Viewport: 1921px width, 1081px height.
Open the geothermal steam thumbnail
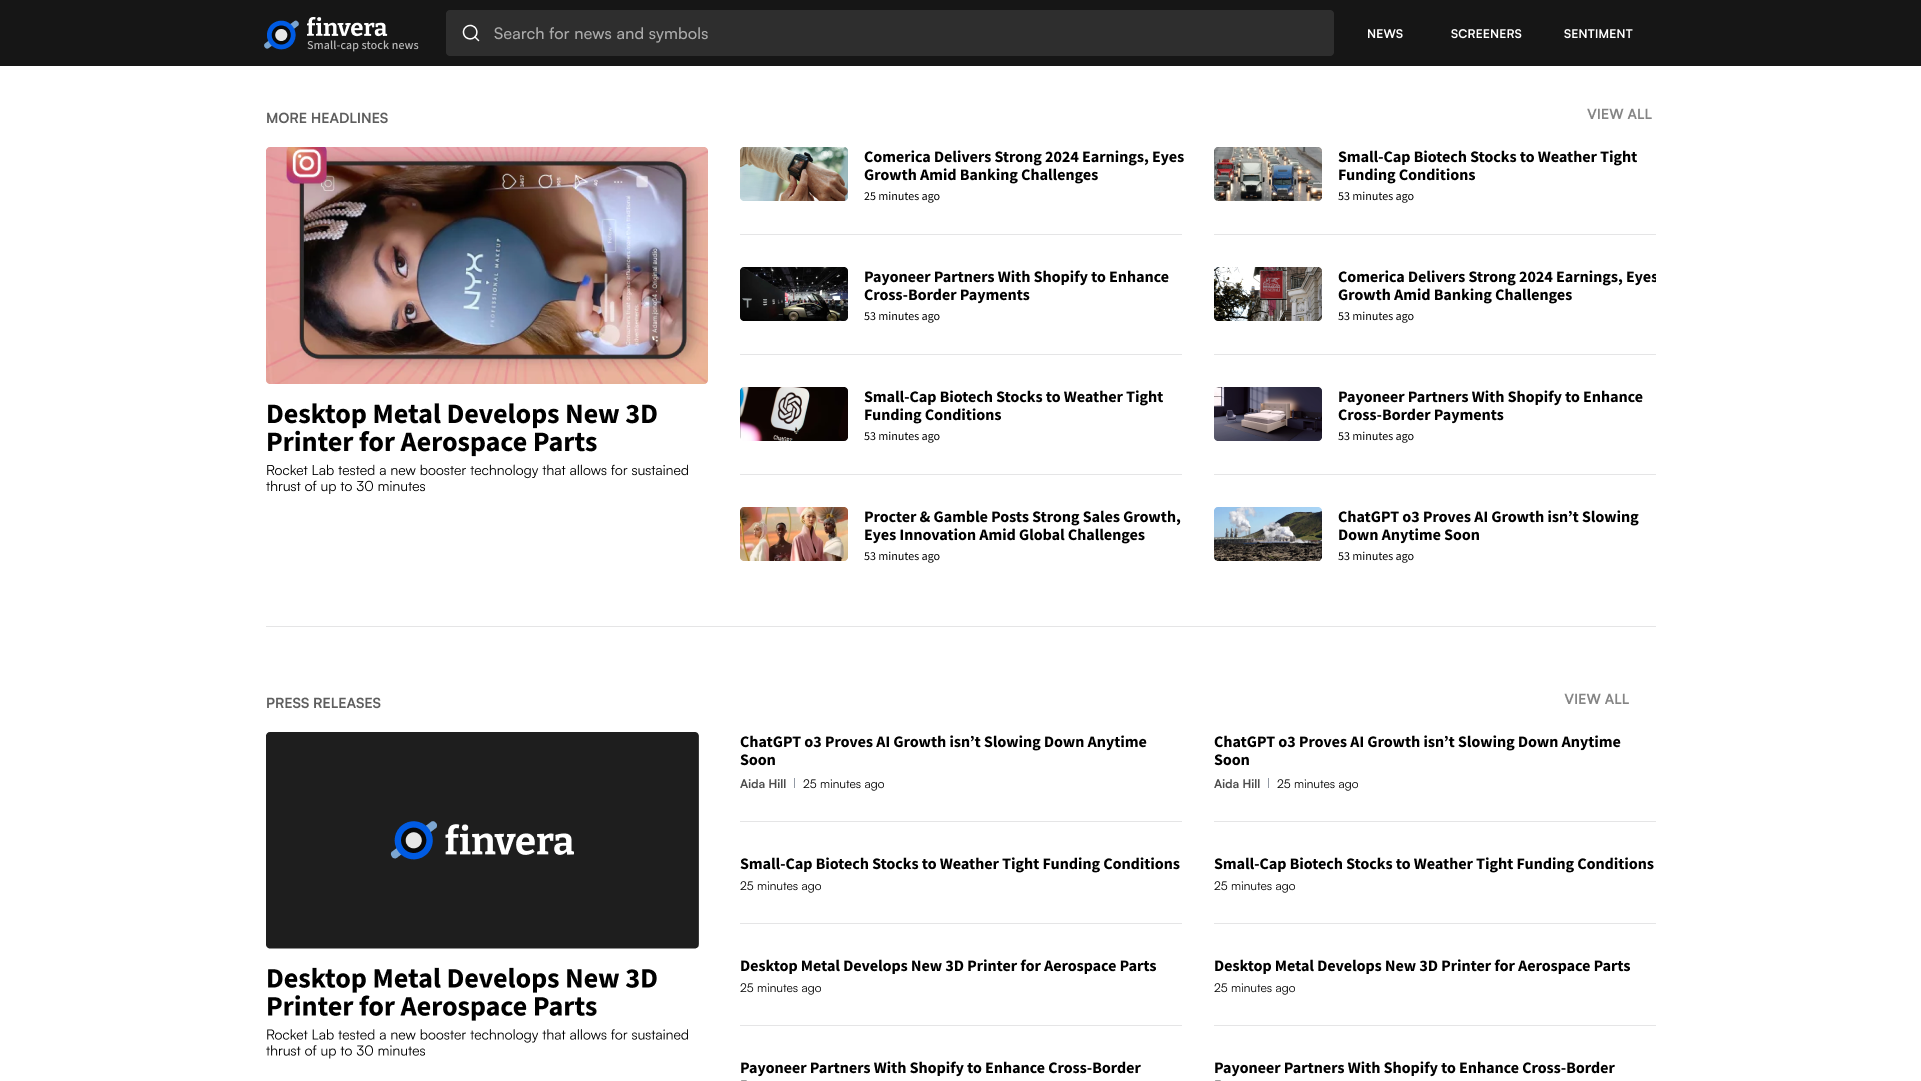(1267, 534)
